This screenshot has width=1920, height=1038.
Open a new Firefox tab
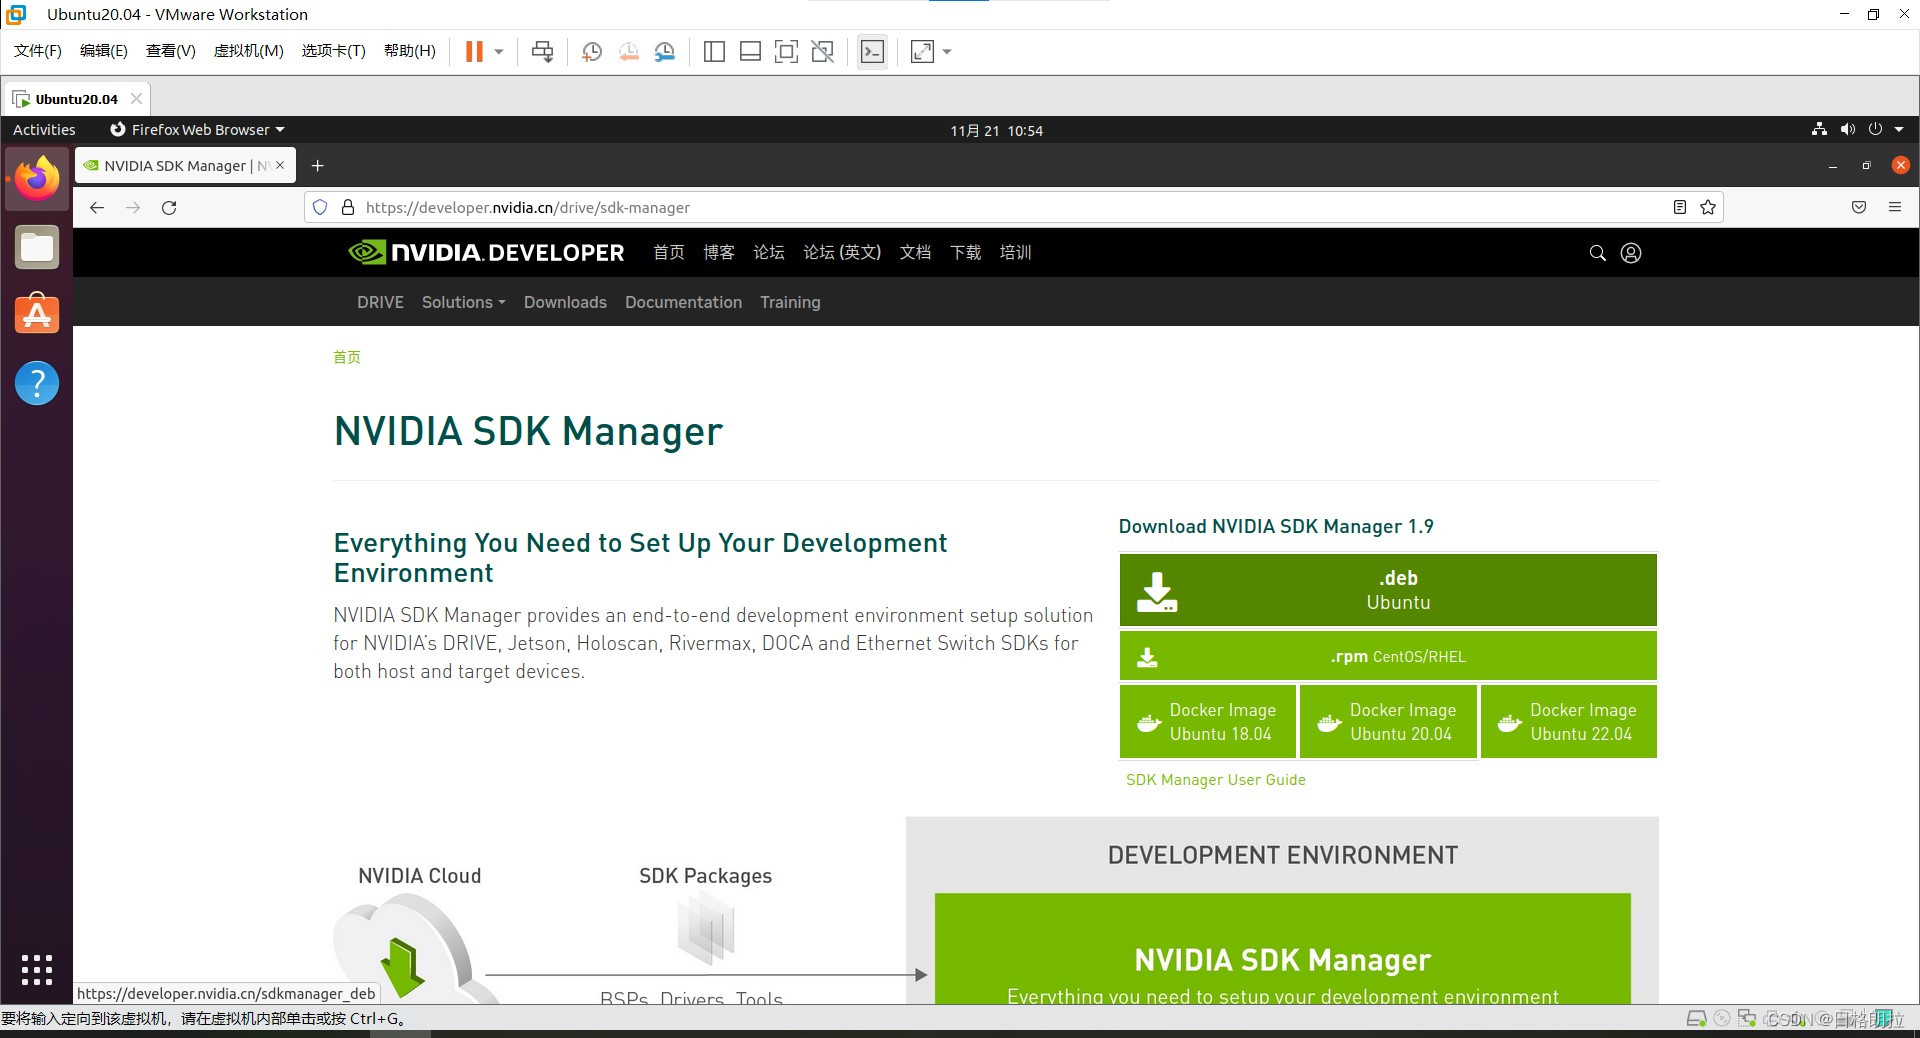317,166
